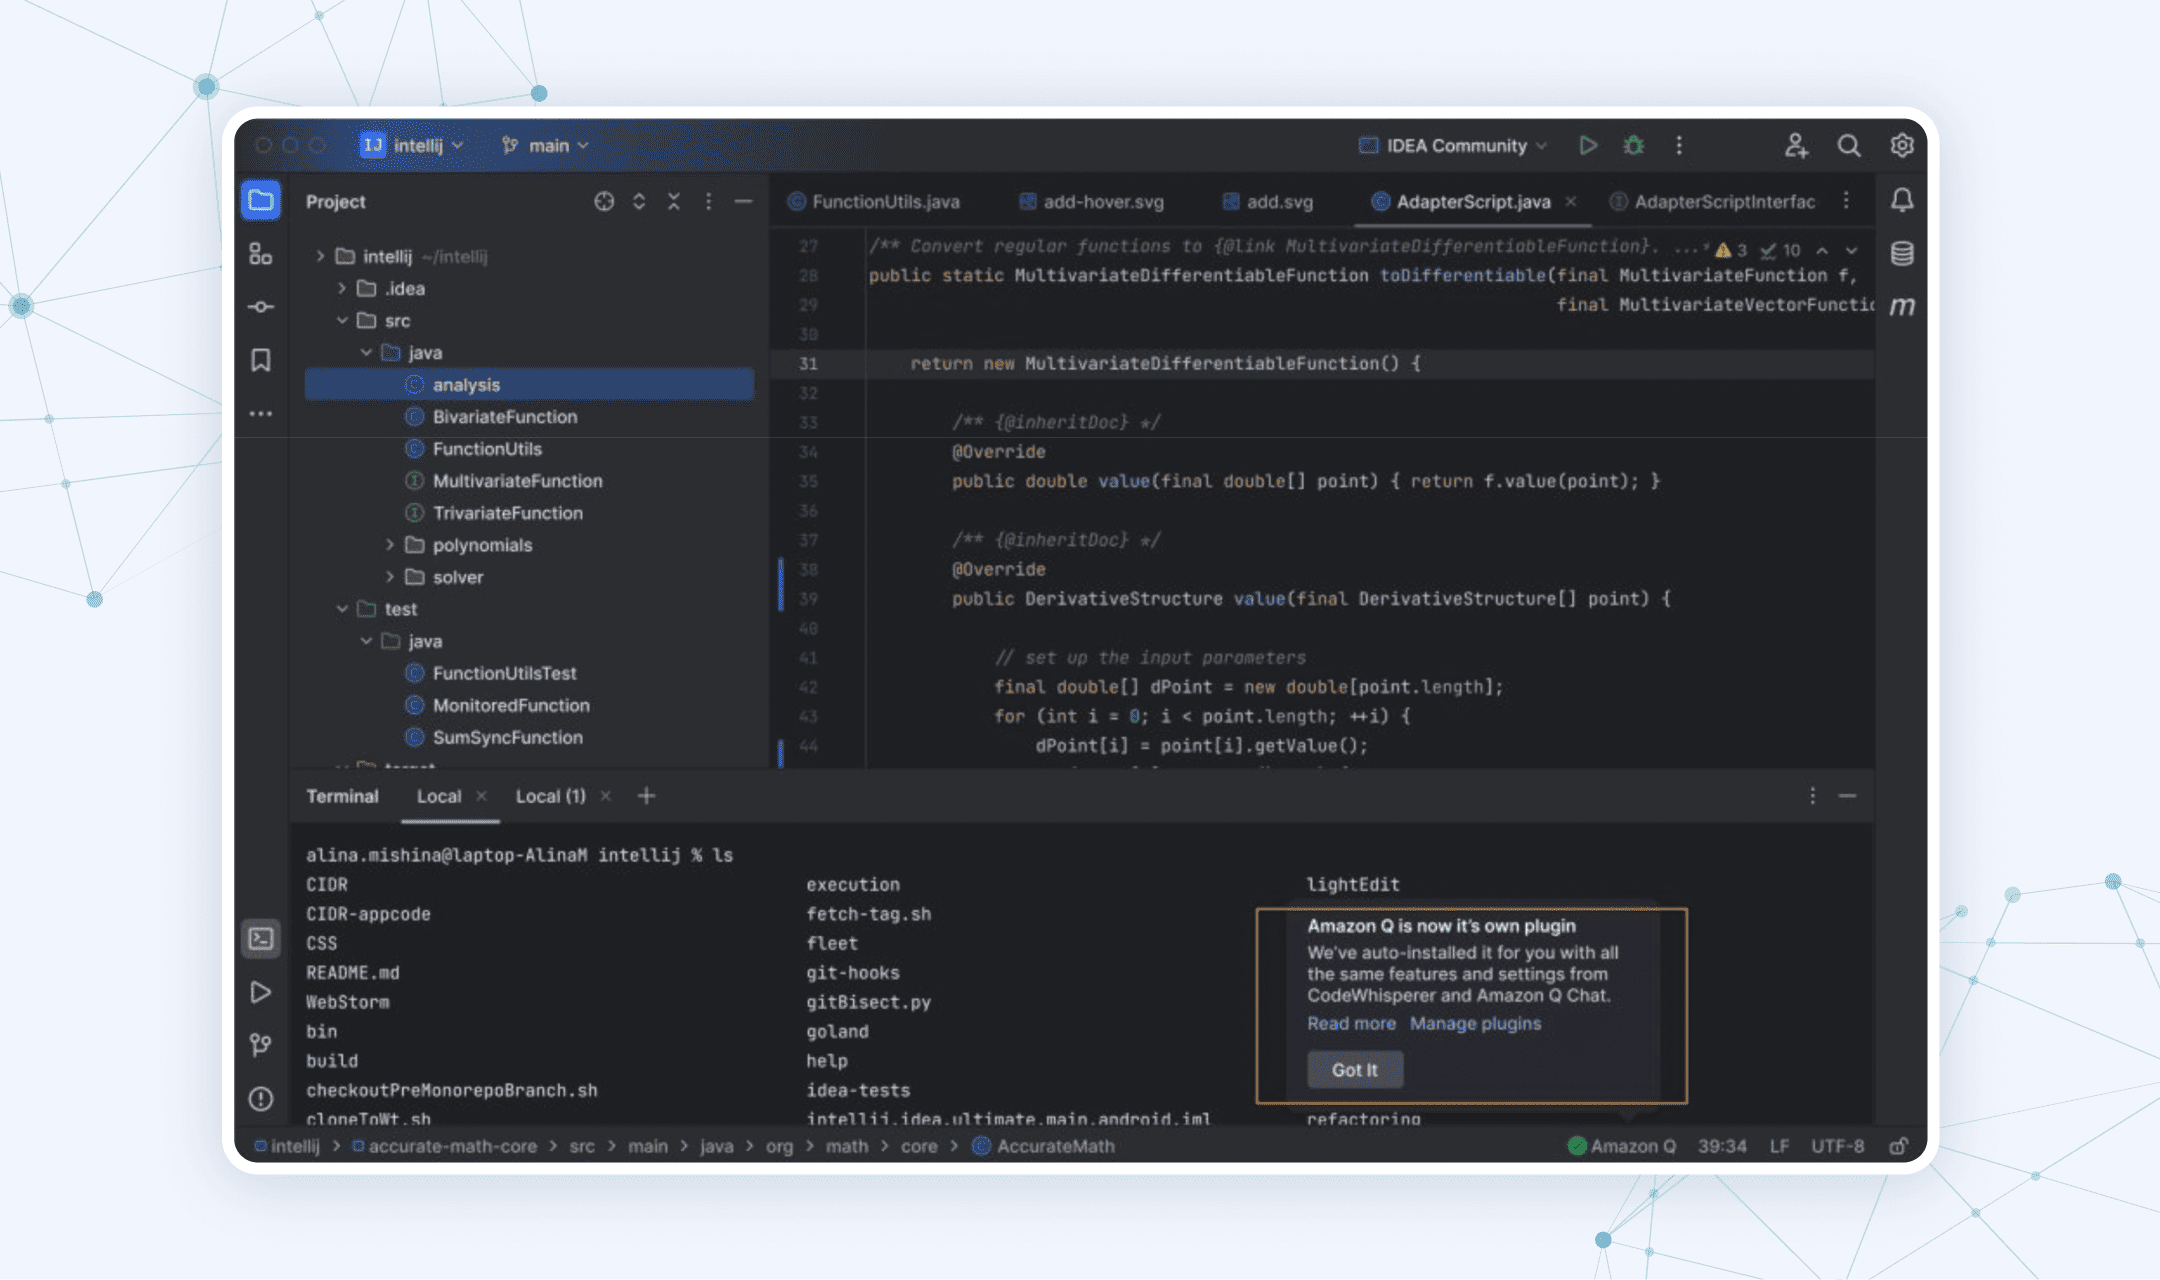Select opened file via crosshair icon

[604, 201]
